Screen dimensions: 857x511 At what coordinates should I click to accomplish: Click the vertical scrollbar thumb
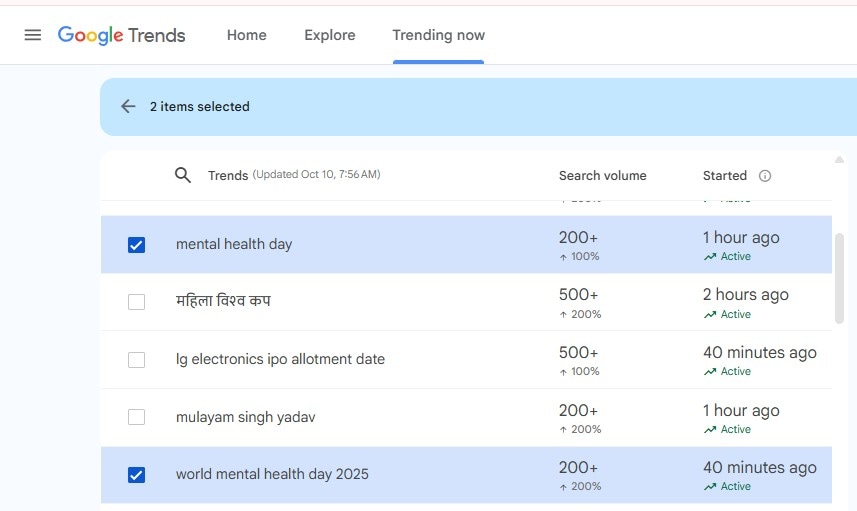point(840,278)
